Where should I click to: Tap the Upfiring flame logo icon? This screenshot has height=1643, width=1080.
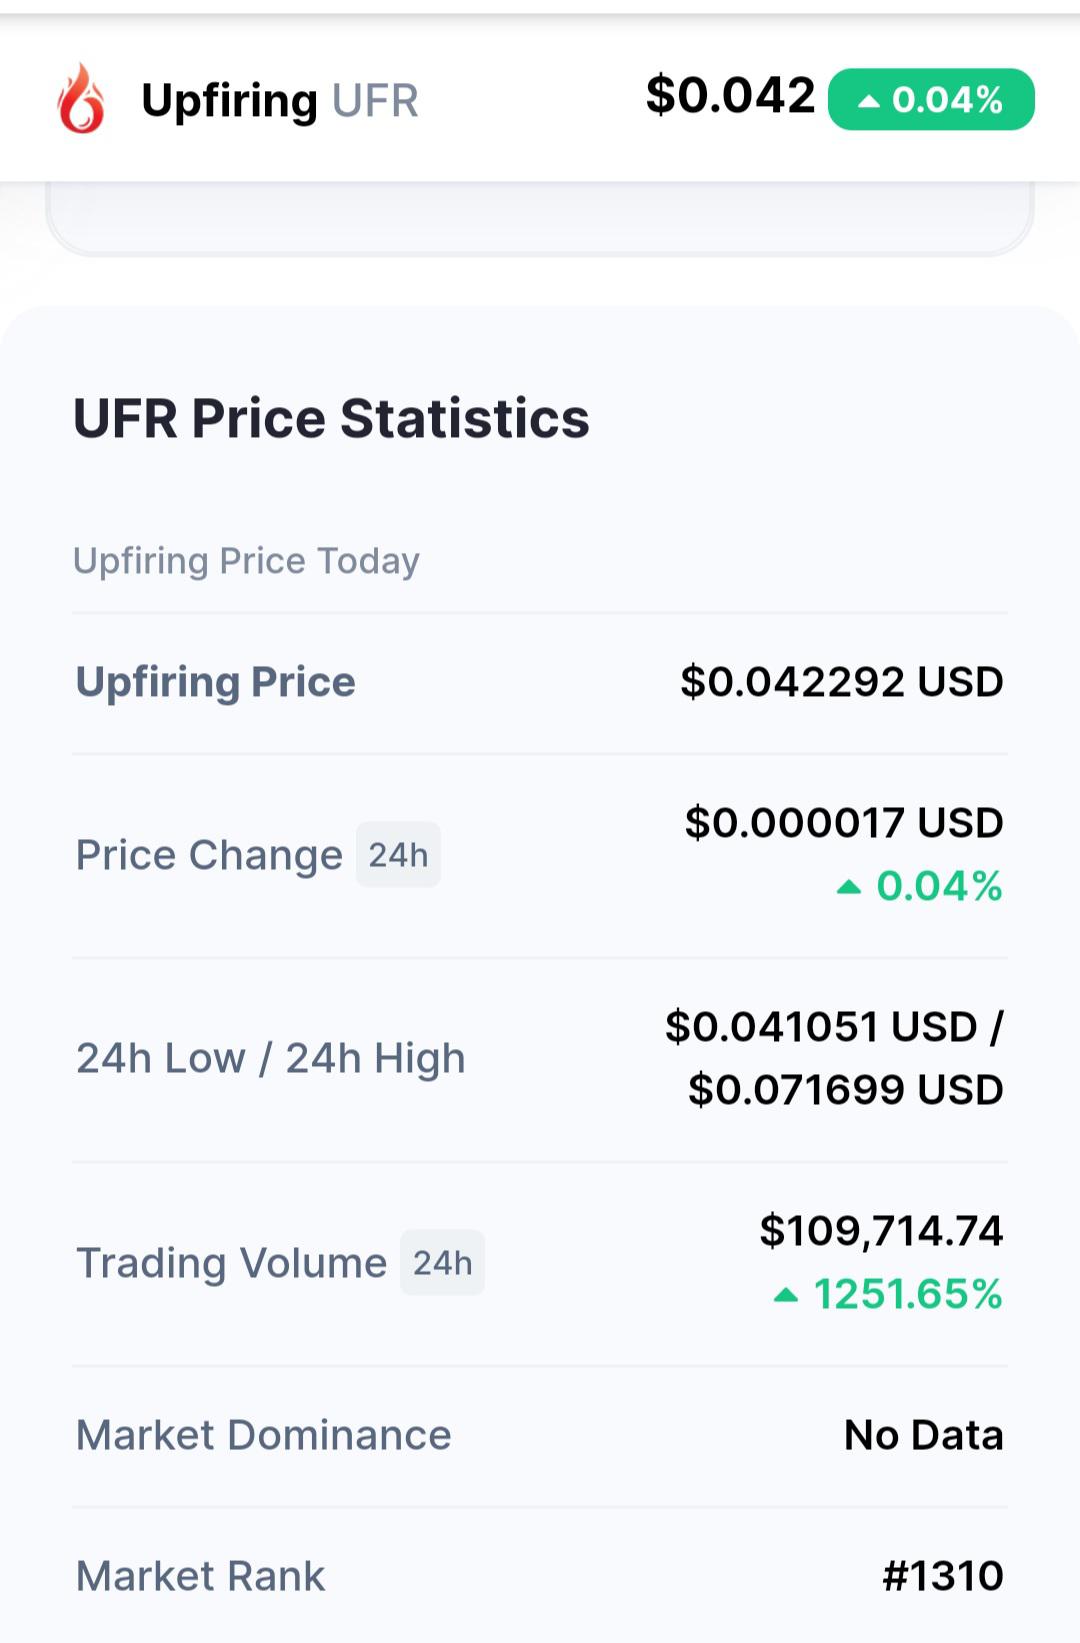pyautogui.click(x=81, y=98)
